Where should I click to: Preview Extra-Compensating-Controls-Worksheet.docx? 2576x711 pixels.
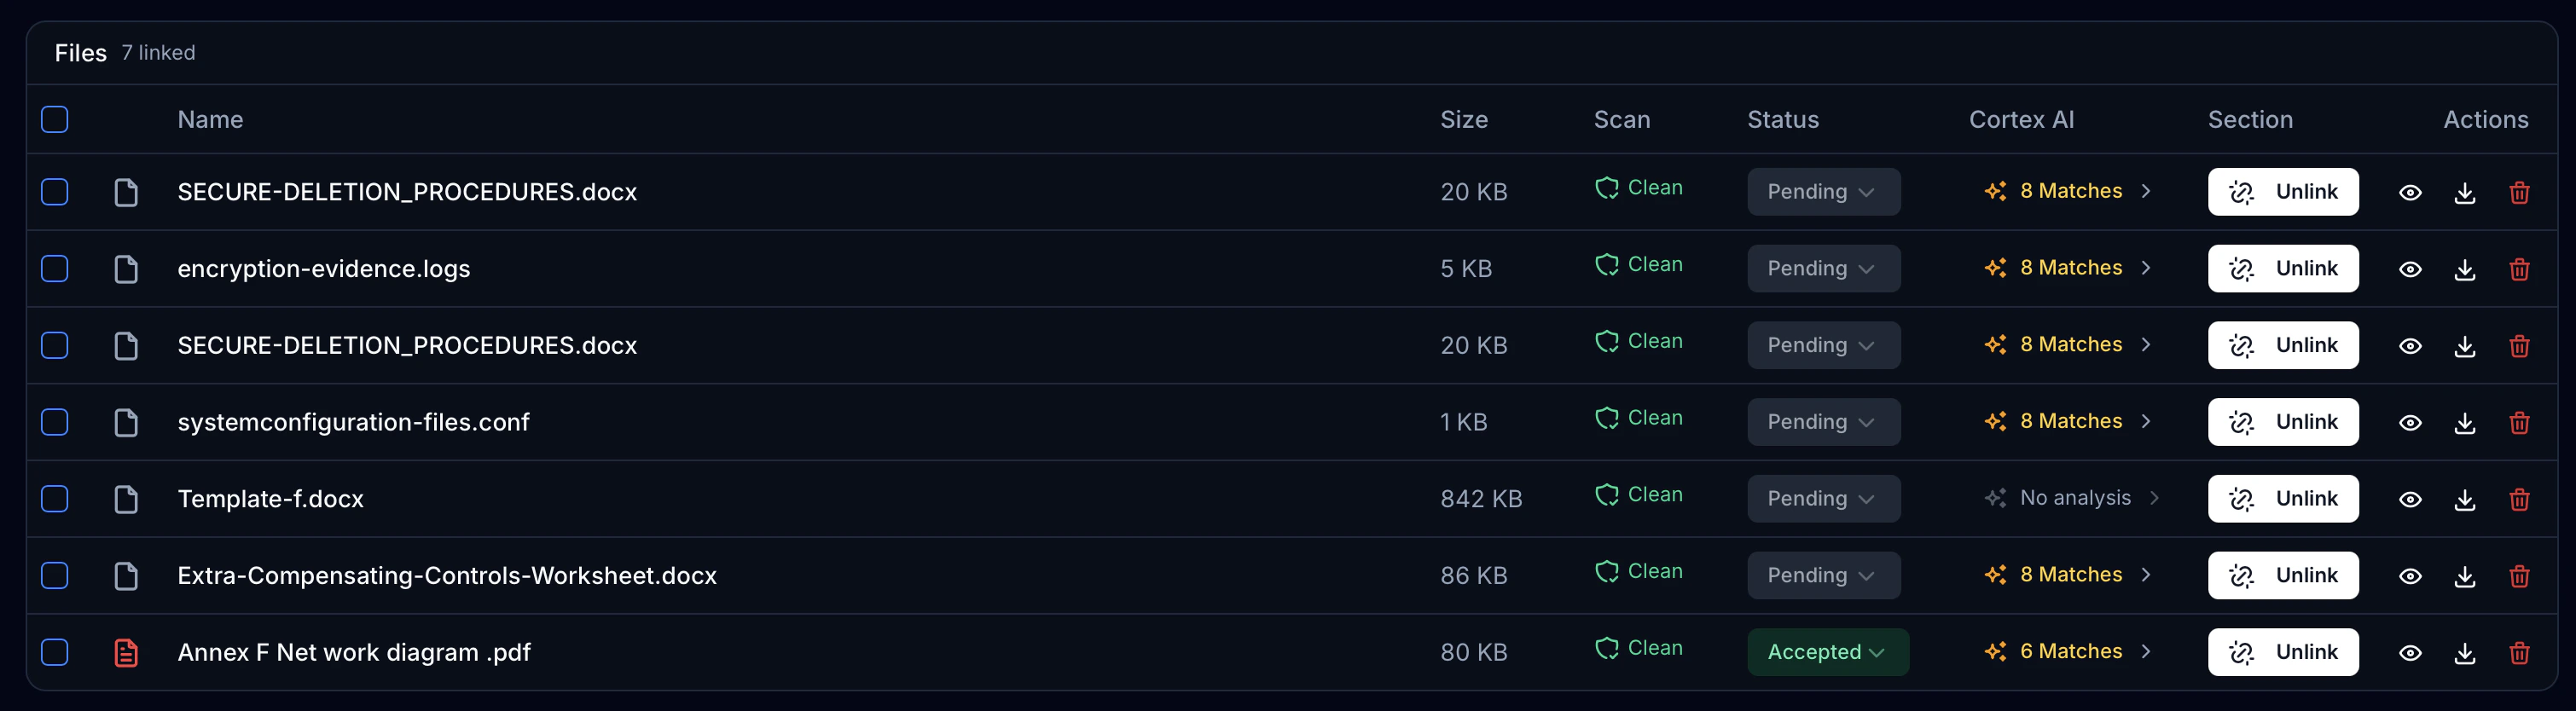click(x=2410, y=575)
